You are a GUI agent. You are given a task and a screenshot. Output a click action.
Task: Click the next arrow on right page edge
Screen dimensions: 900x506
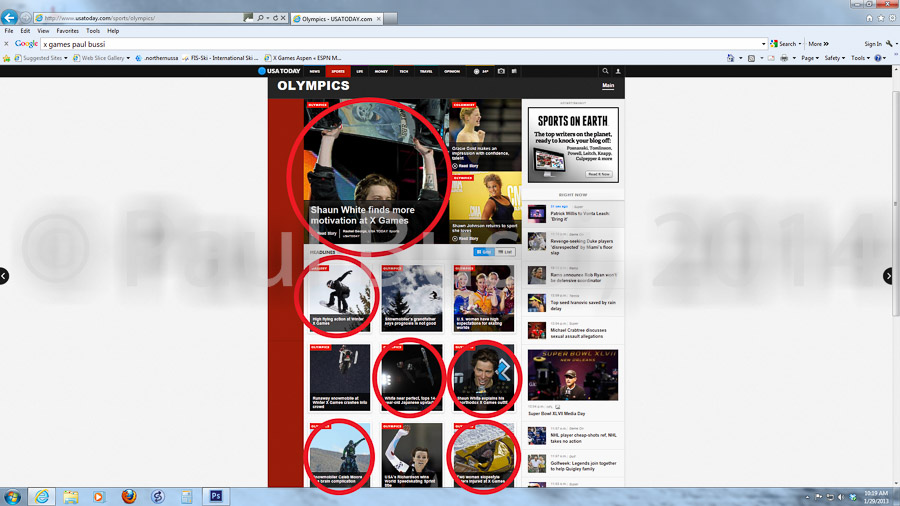(x=889, y=276)
